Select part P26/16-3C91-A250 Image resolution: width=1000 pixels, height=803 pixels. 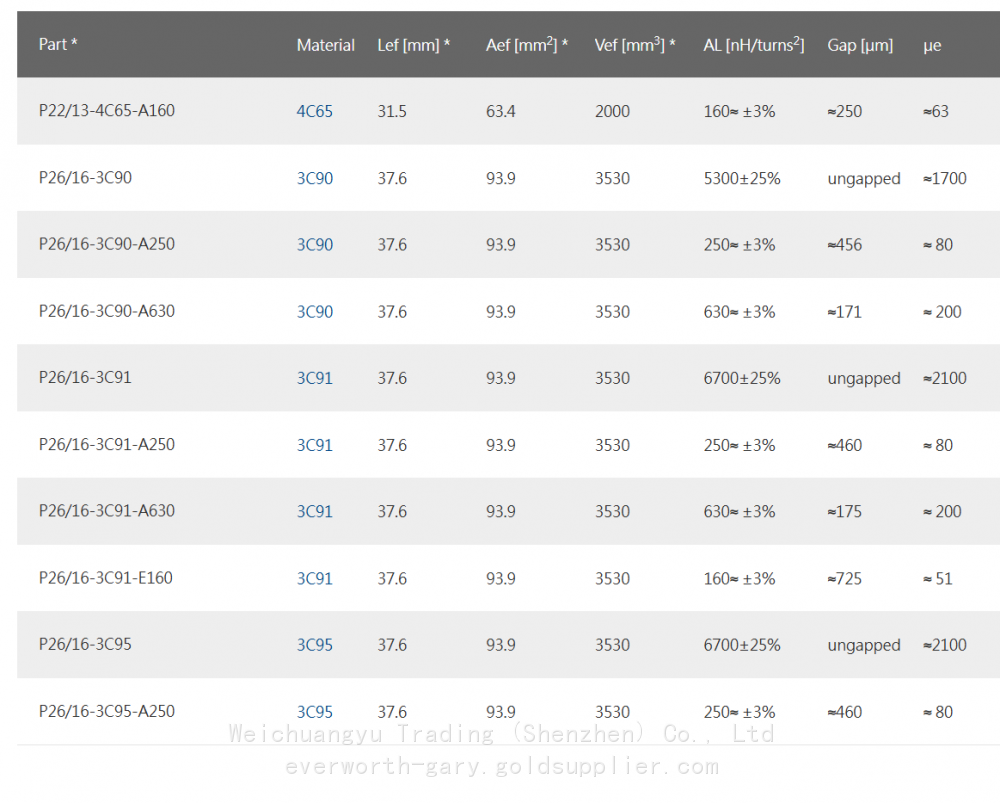click(x=106, y=444)
